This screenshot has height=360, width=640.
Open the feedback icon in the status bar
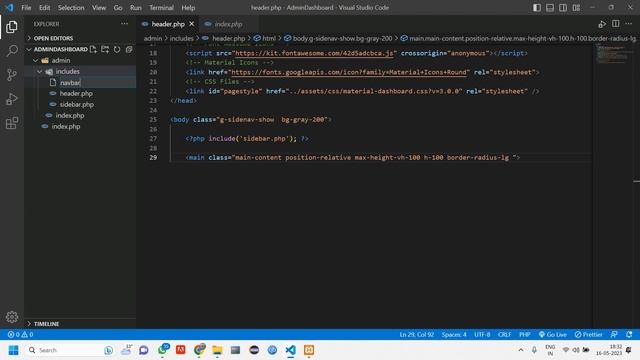coord(614,334)
